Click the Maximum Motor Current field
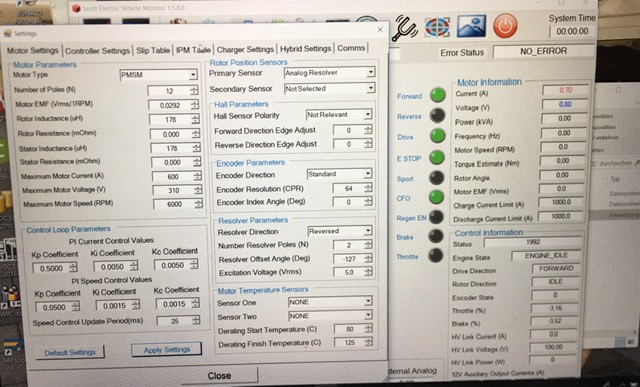 coord(177,177)
